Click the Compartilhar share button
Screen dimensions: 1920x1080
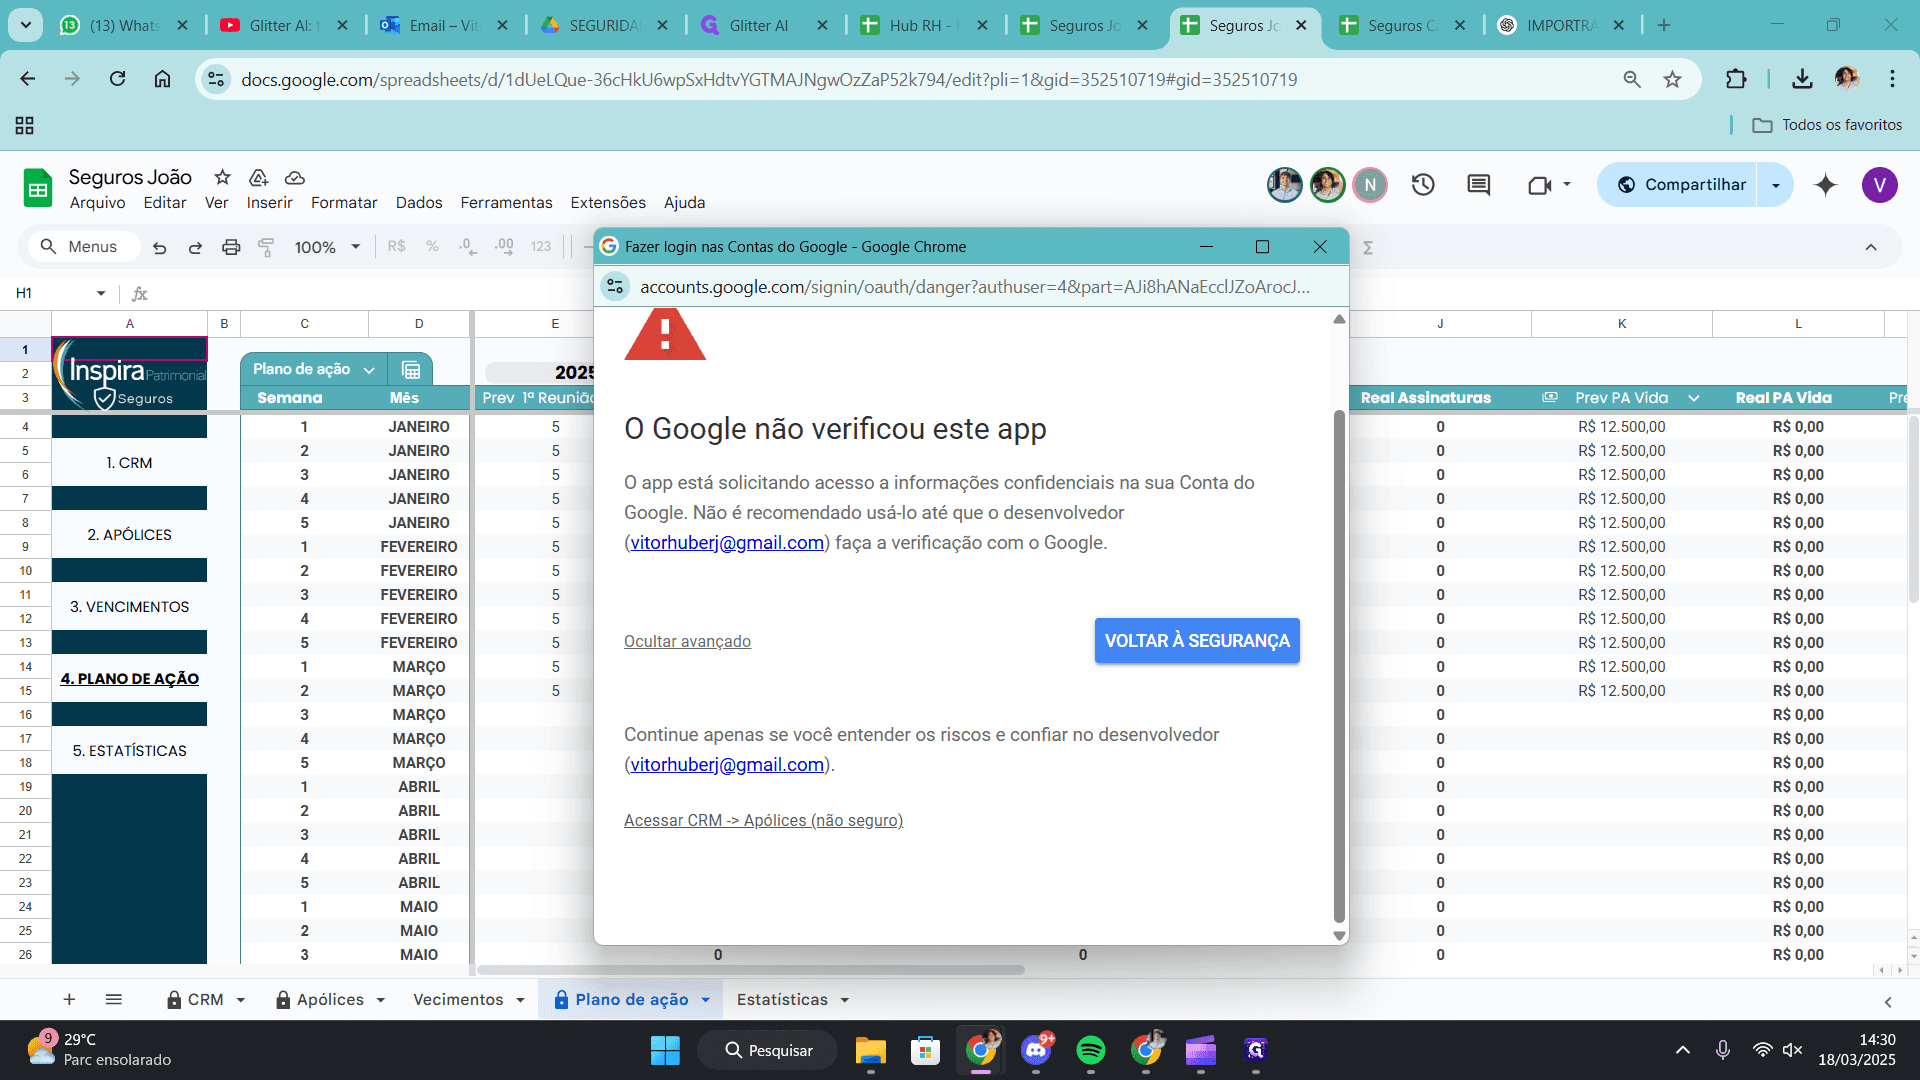[1681, 185]
